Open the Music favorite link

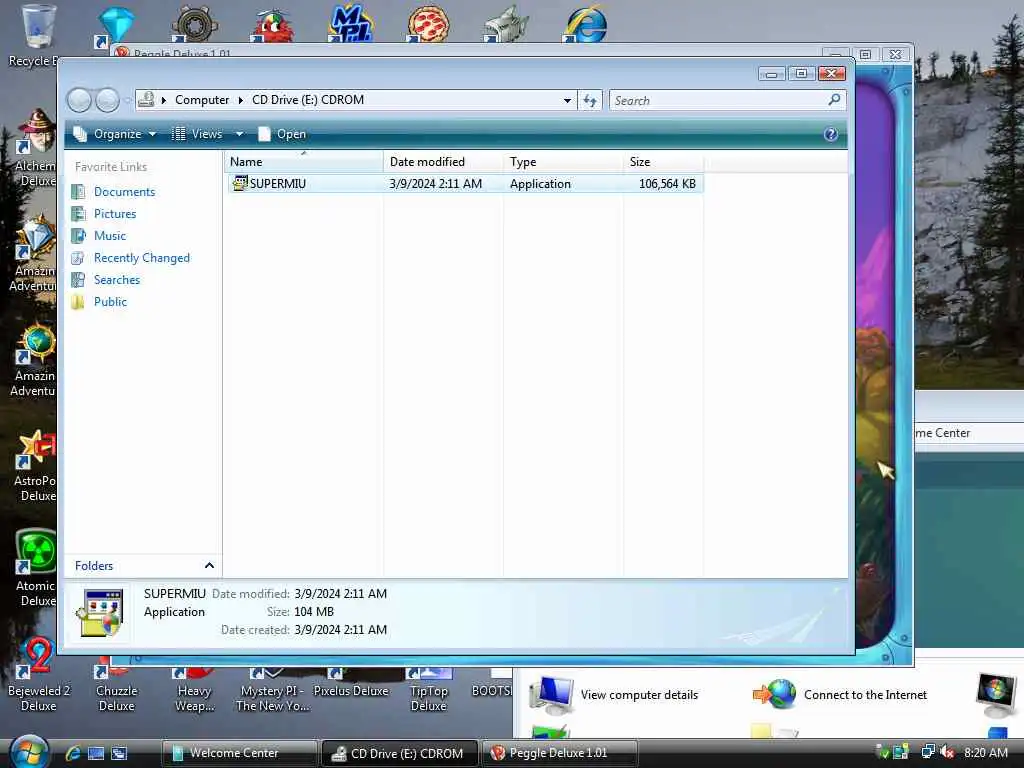tap(110, 236)
